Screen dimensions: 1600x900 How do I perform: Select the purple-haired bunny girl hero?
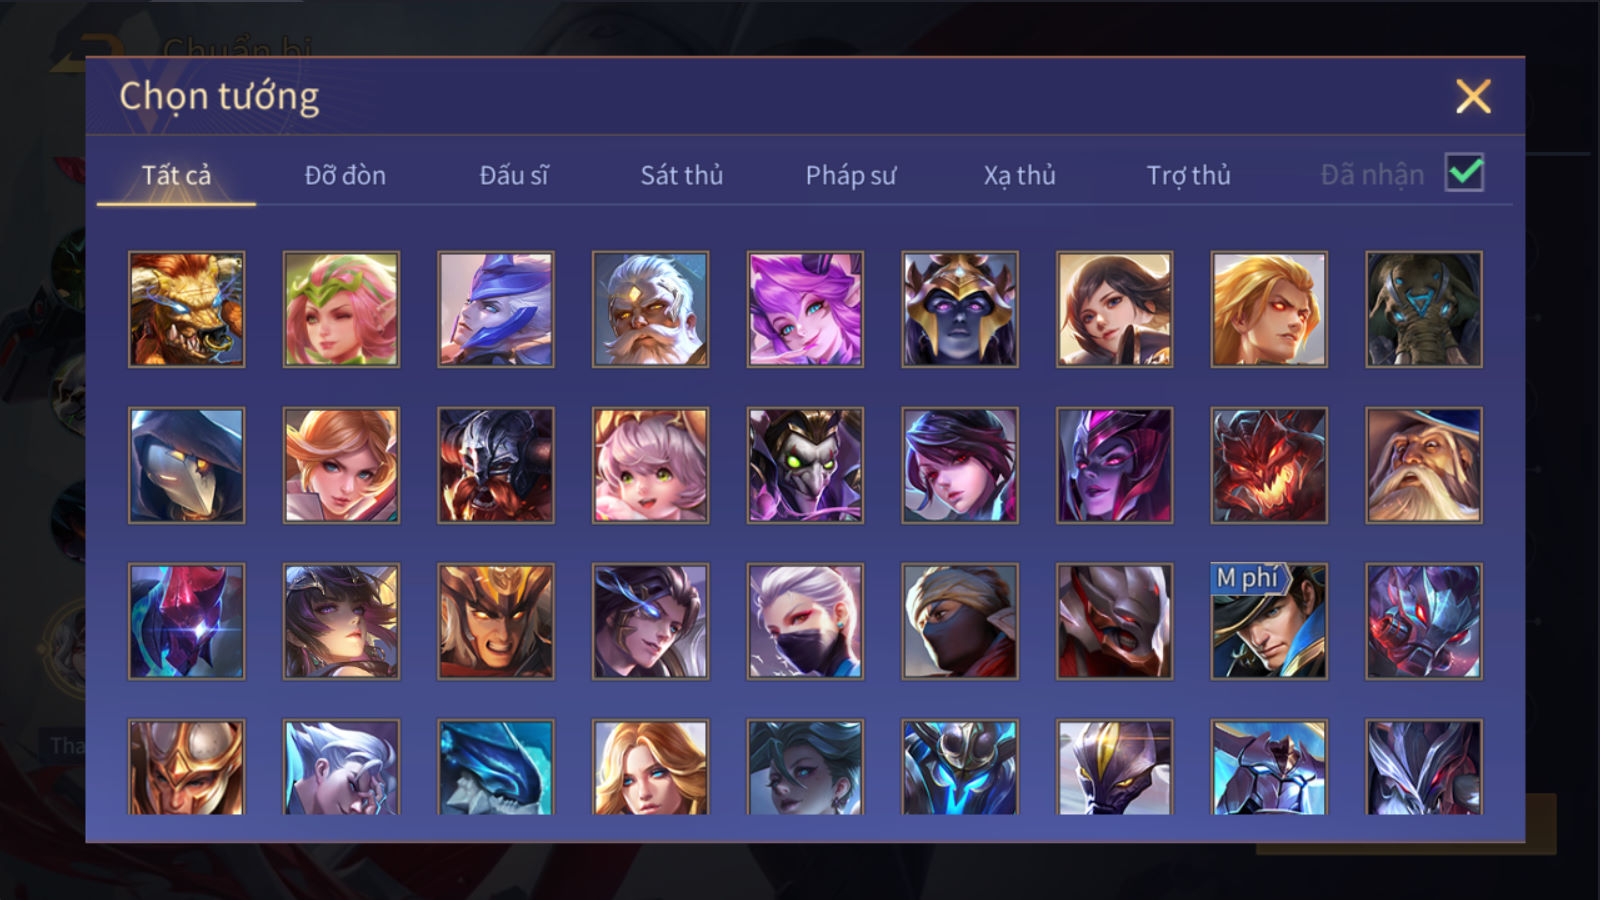(x=805, y=309)
